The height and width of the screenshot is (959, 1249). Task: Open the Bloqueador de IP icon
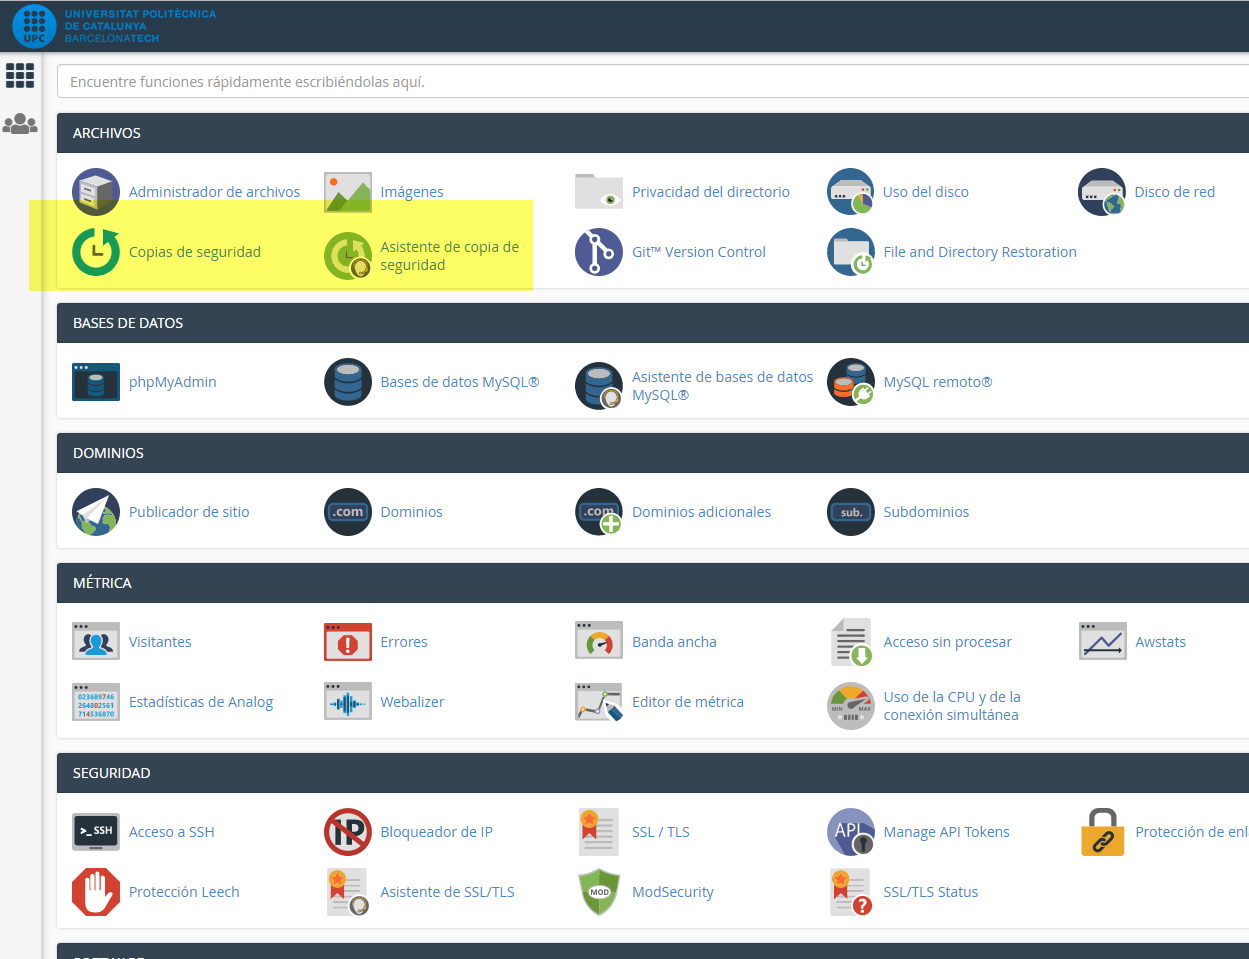348,832
